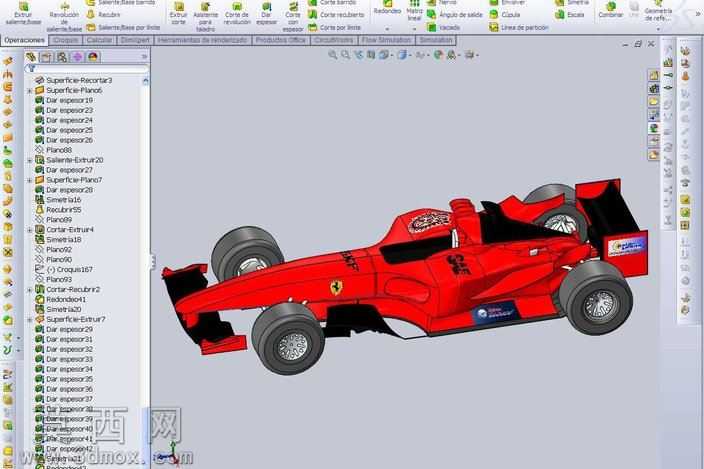Viewport: 704px width, 469px height.
Task: Select Dar espesor29 feature
Action: click(x=64, y=329)
